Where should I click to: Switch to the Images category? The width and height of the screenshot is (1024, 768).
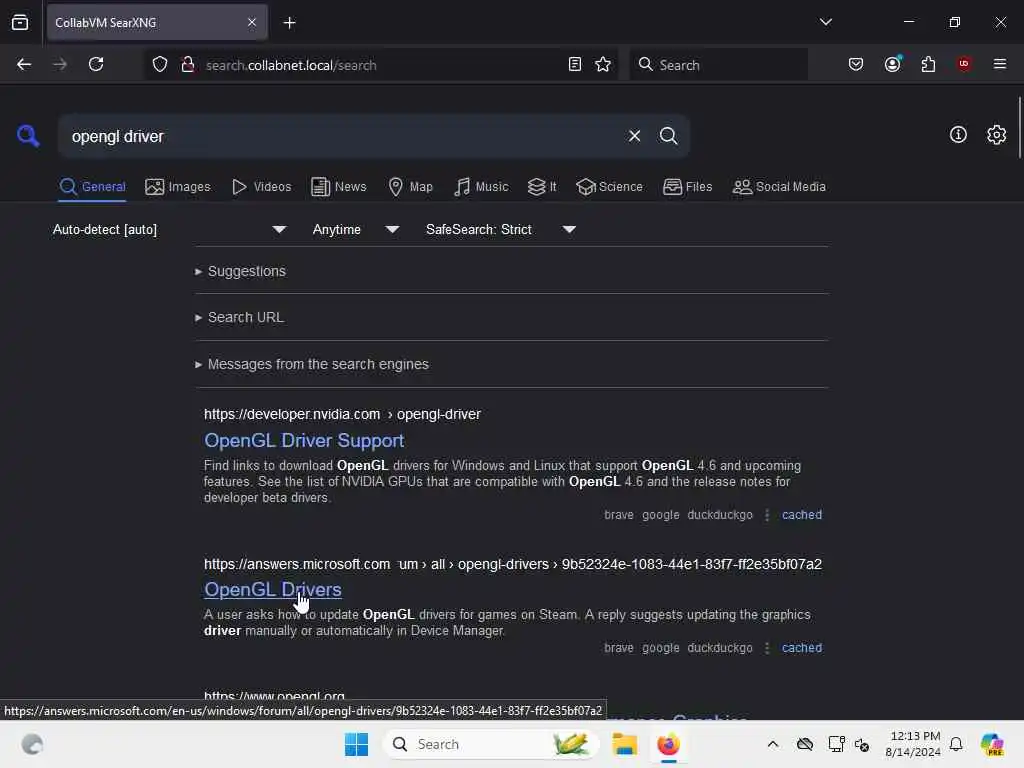coord(178,187)
